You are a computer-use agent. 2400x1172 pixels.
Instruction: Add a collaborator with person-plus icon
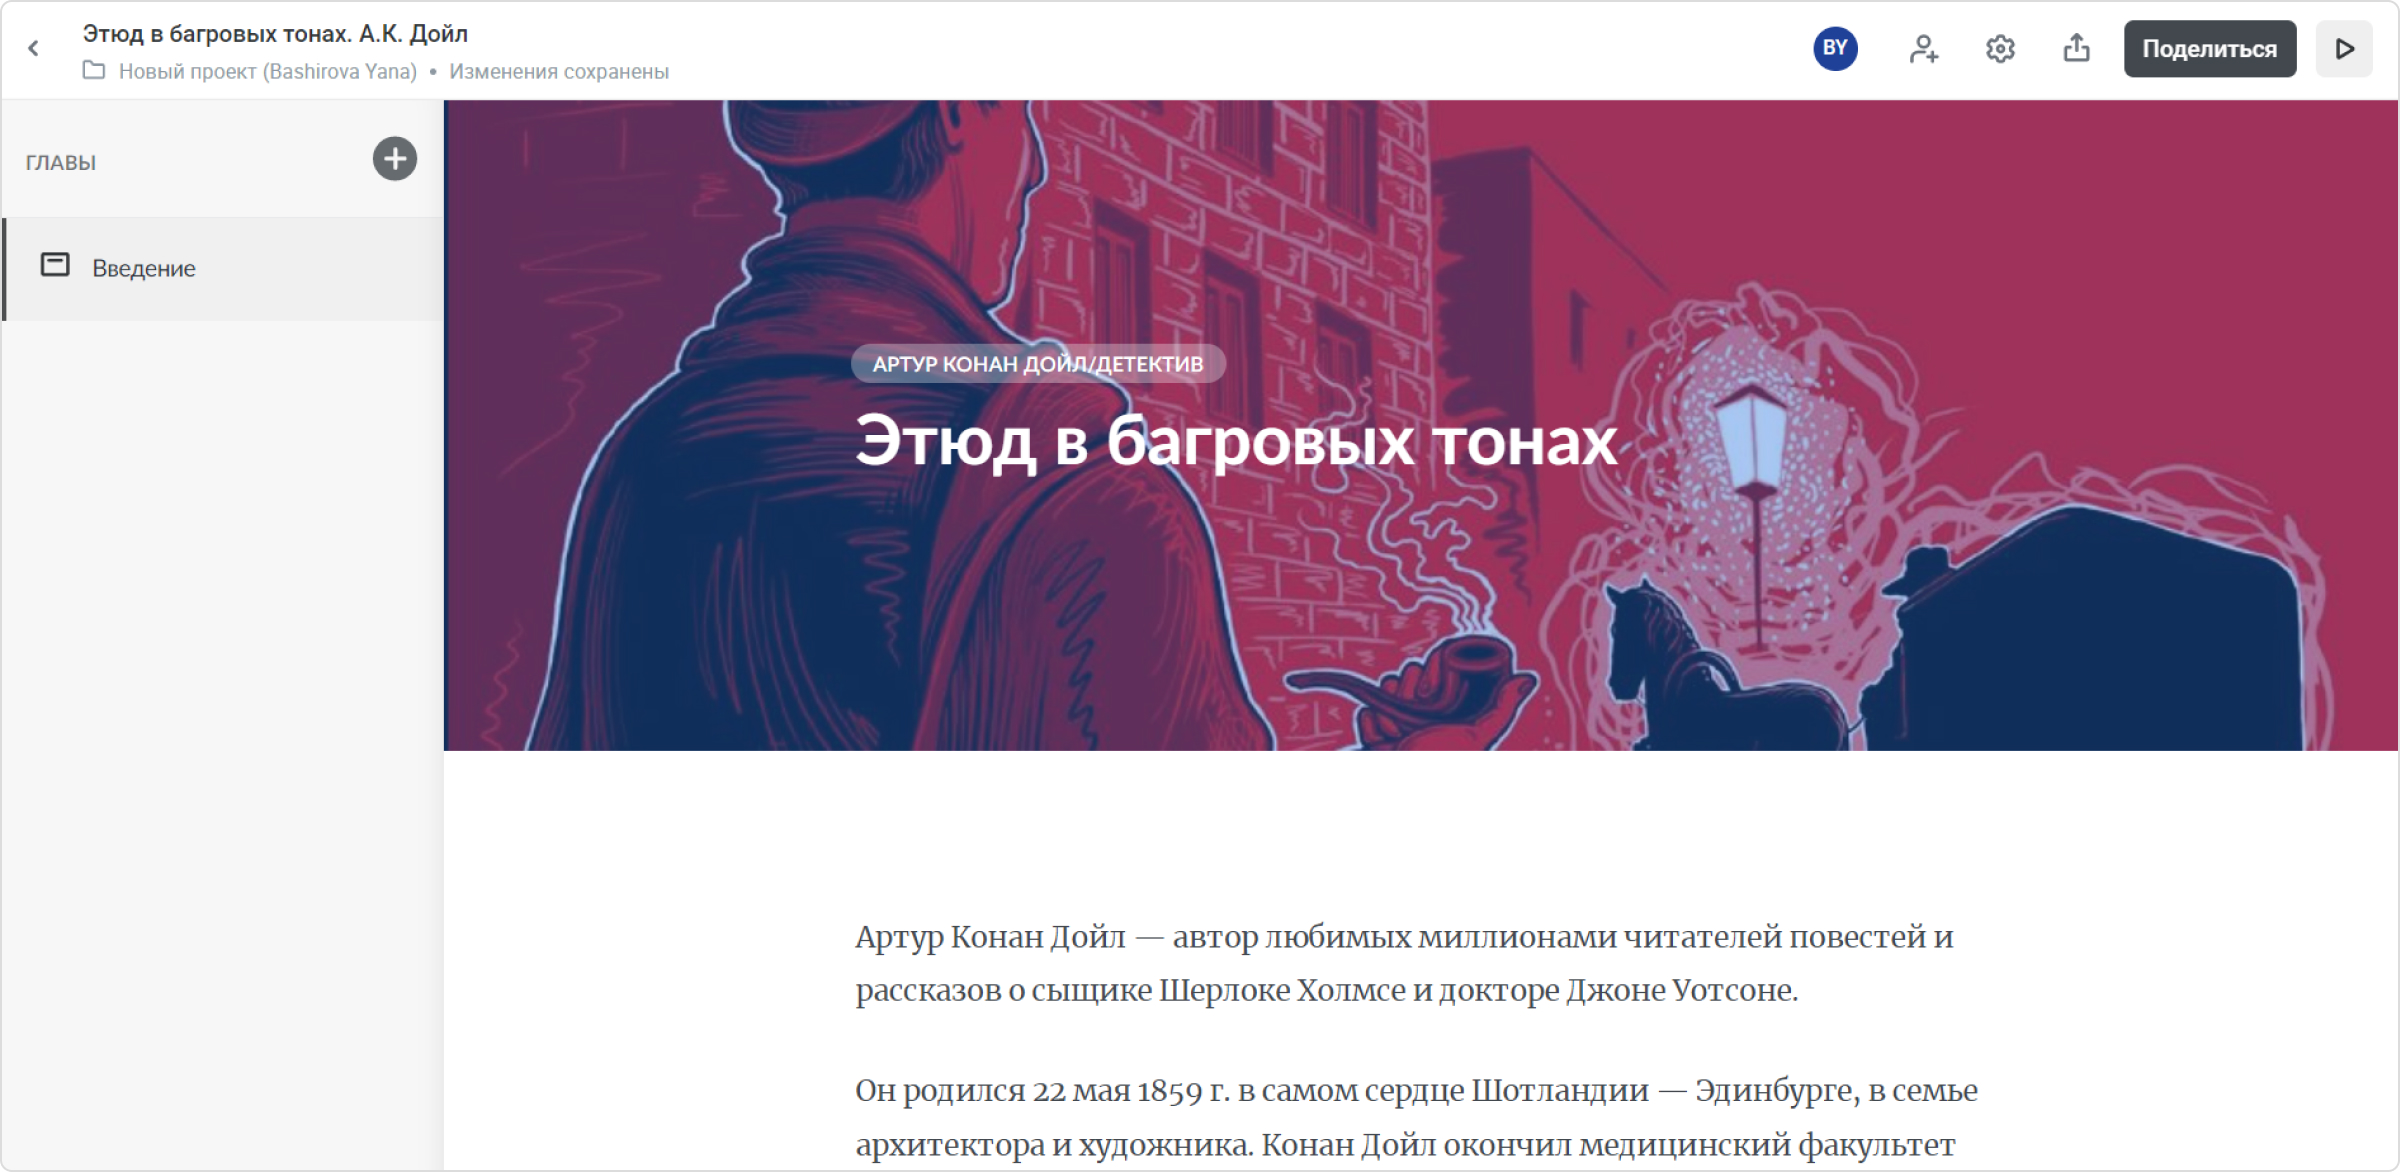pyautogui.click(x=1923, y=49)
